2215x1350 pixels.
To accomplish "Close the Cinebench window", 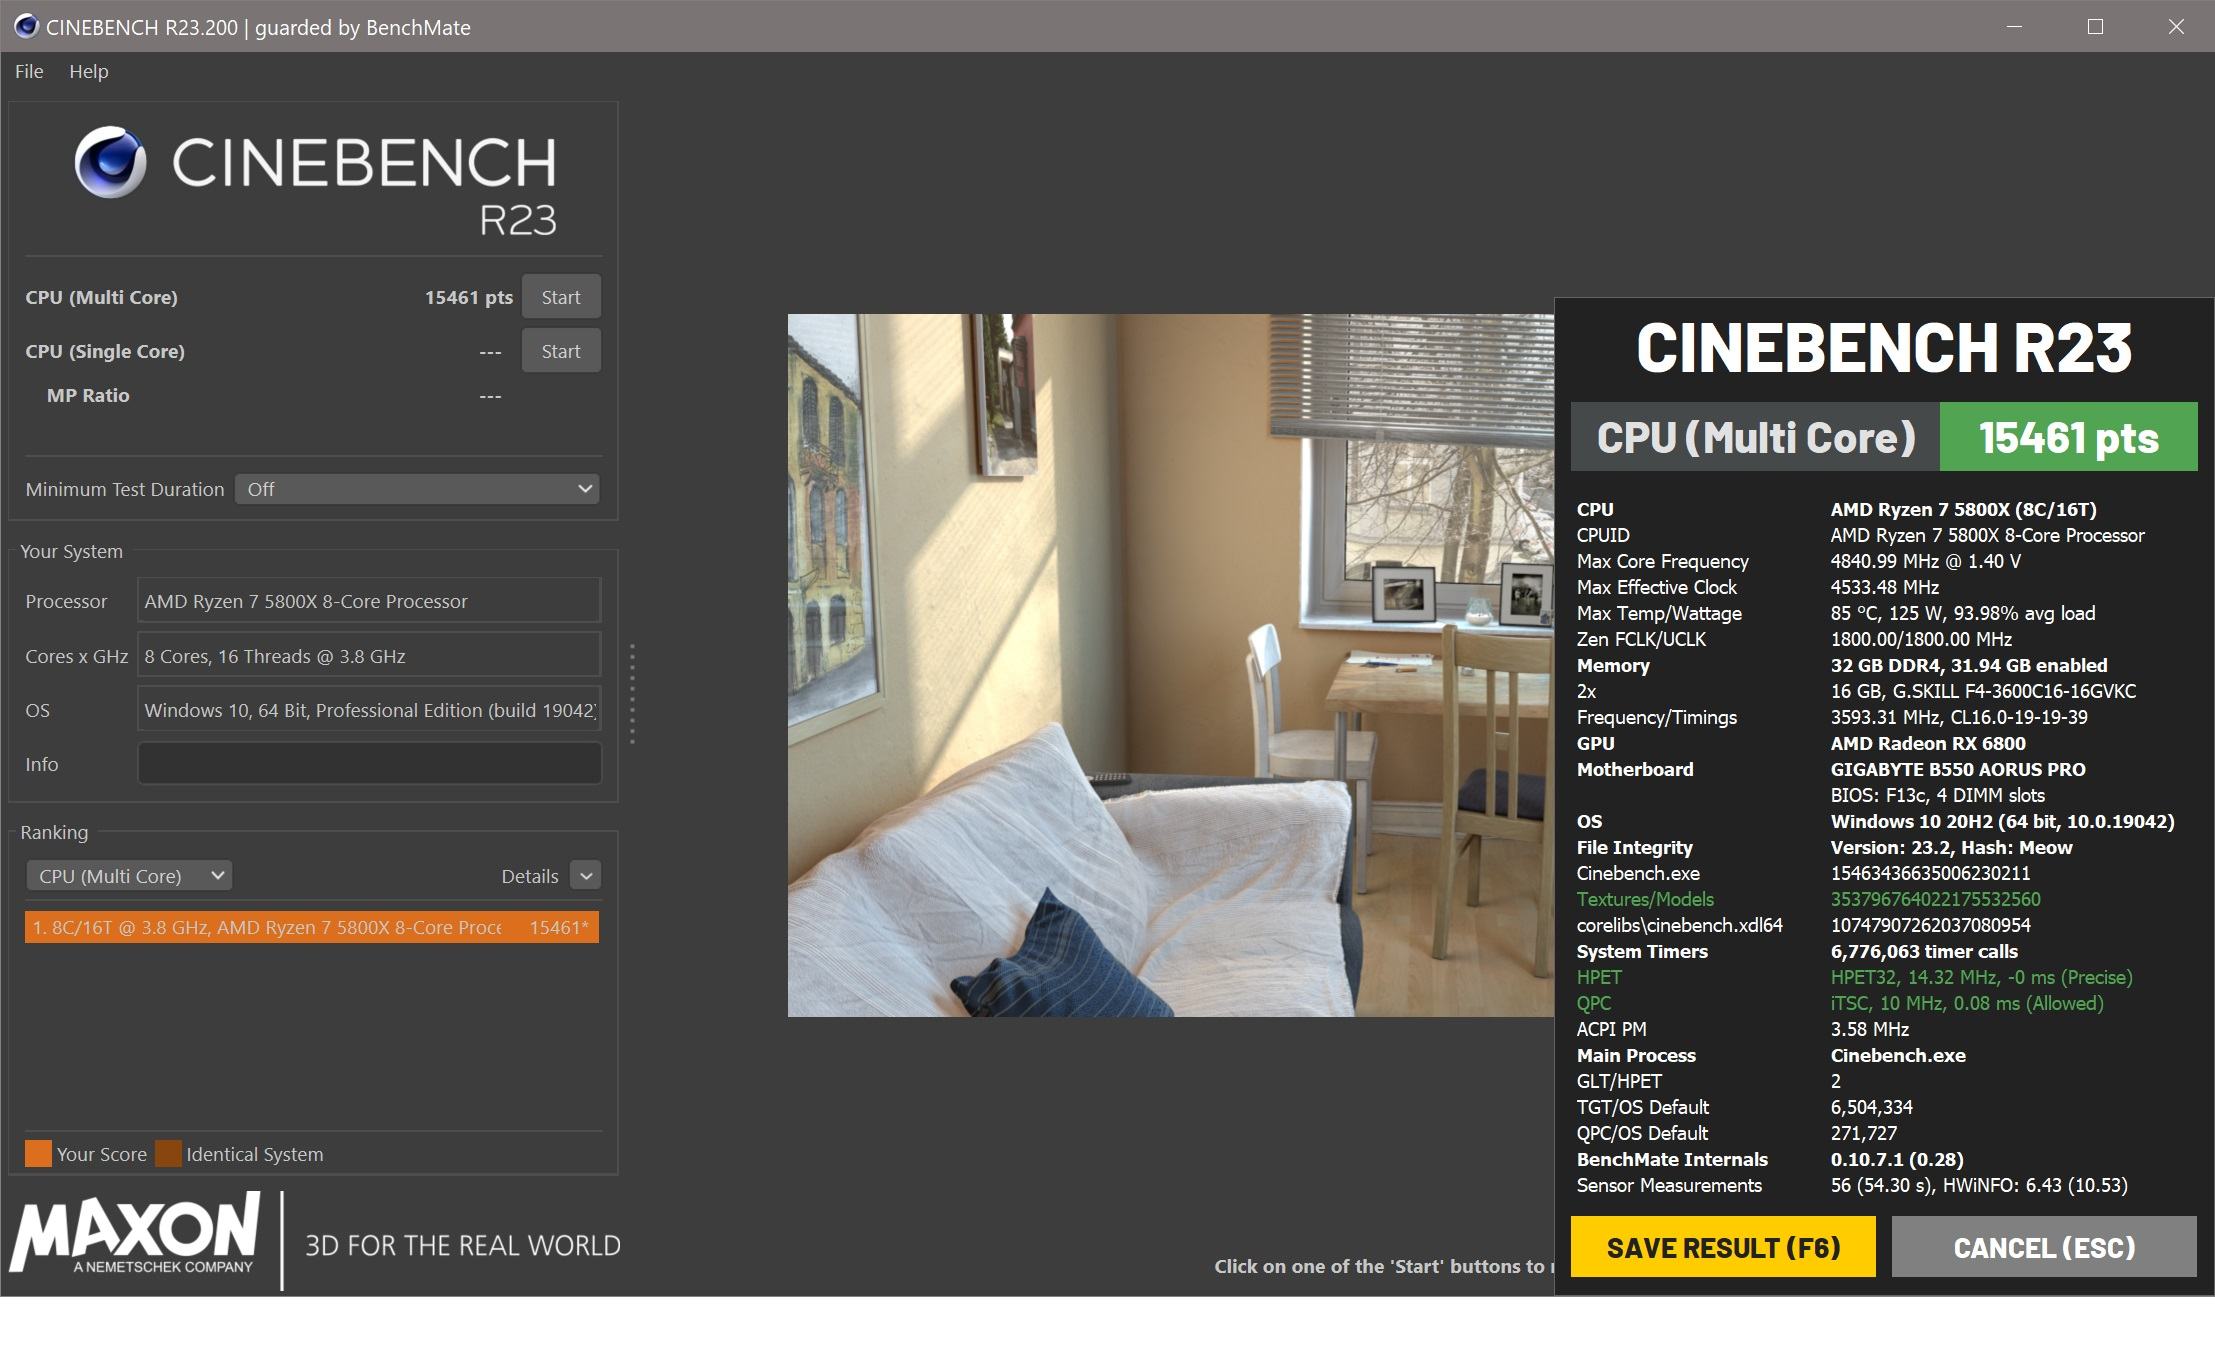I will (2176, 27).
